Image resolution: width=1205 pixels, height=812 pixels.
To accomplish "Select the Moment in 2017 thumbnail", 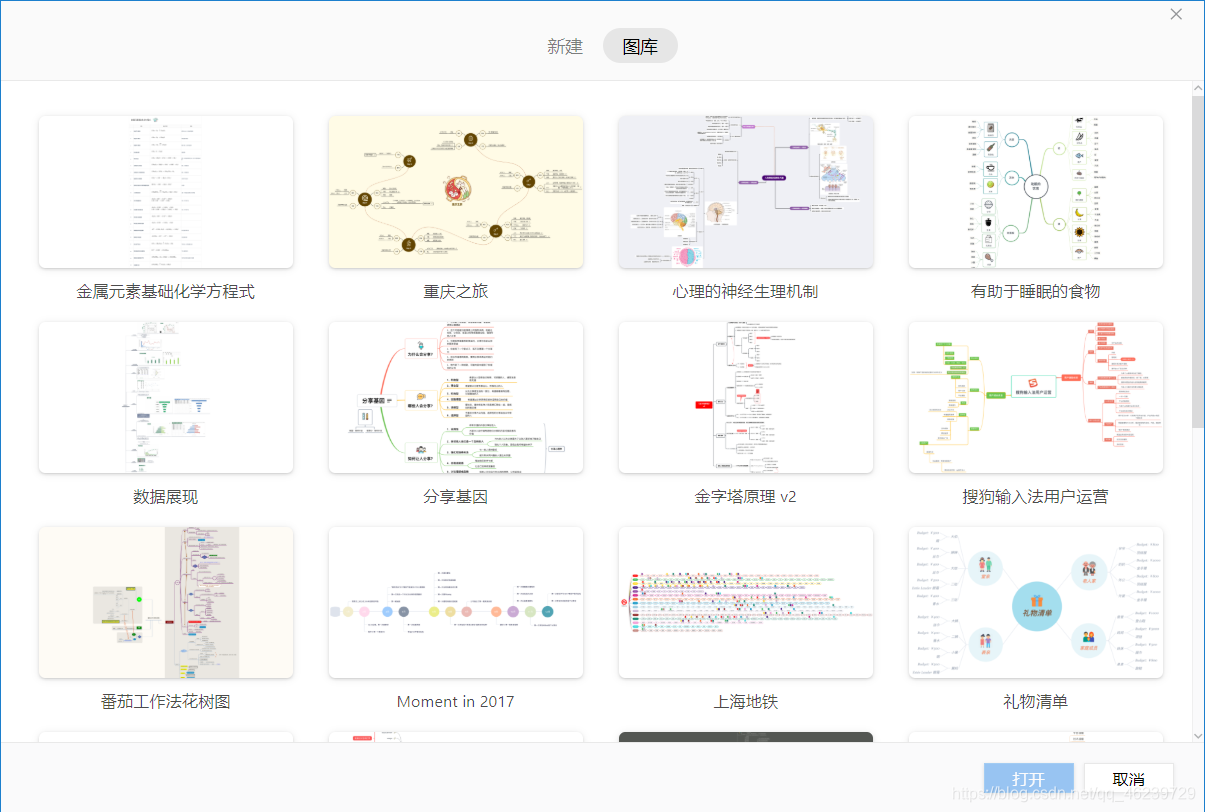I will point(456,603).
